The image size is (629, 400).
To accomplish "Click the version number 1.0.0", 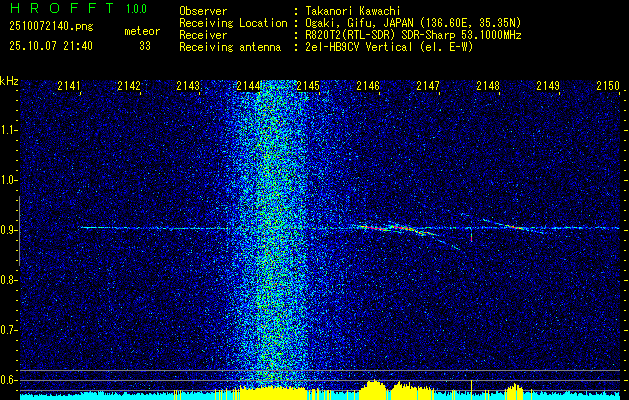I will pyautogui.click(x=136, y=8).
